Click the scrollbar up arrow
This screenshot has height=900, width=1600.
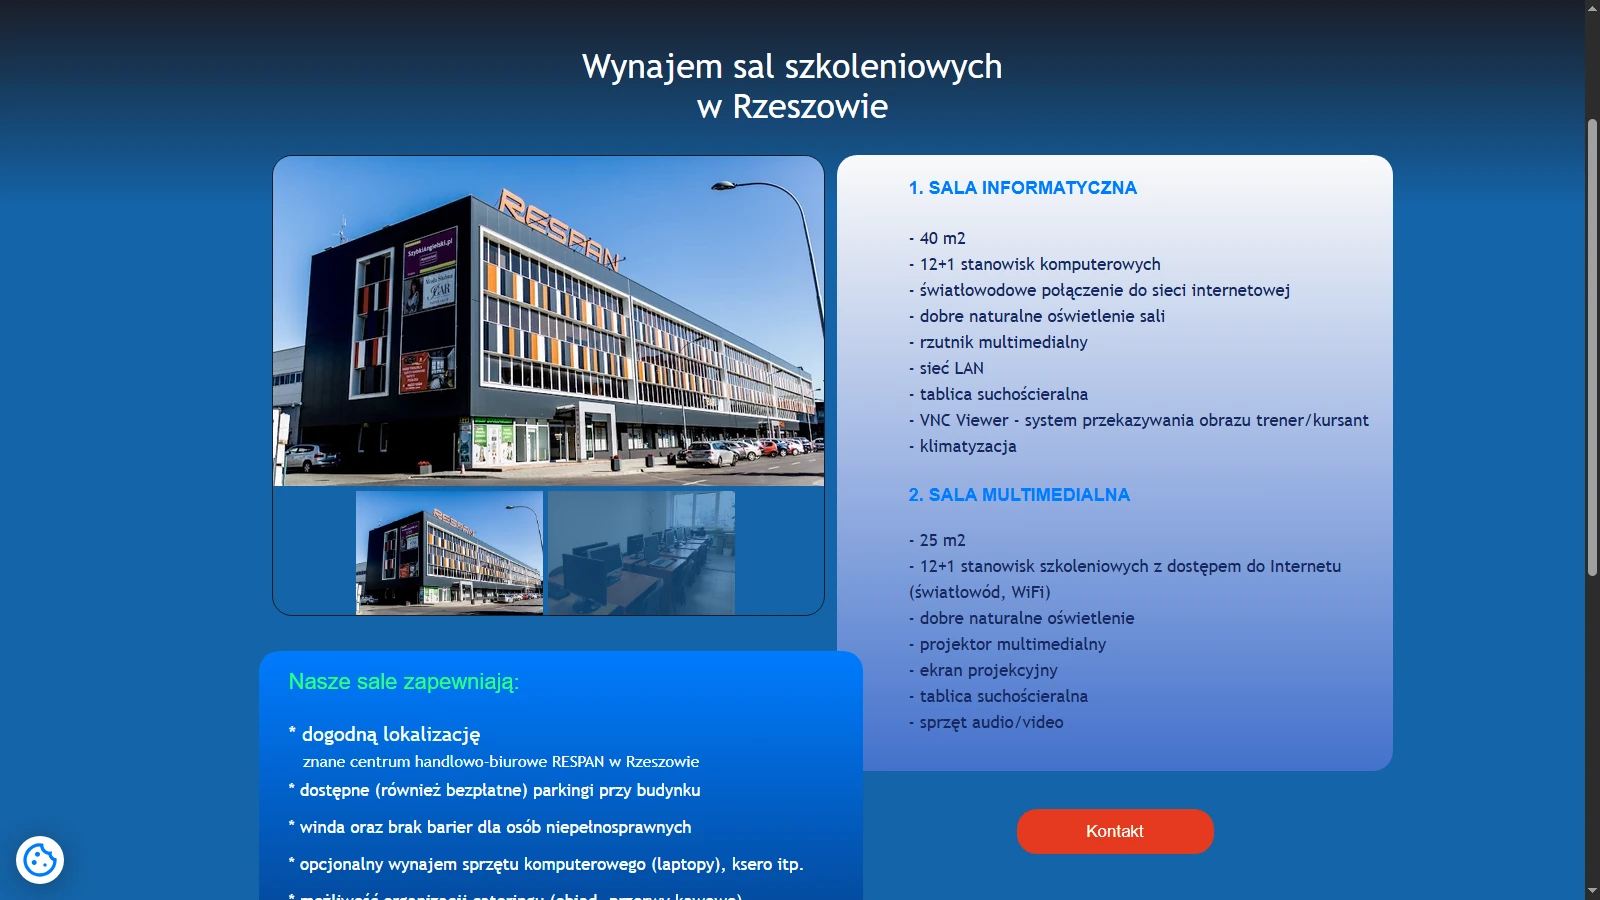point(1592,8)
